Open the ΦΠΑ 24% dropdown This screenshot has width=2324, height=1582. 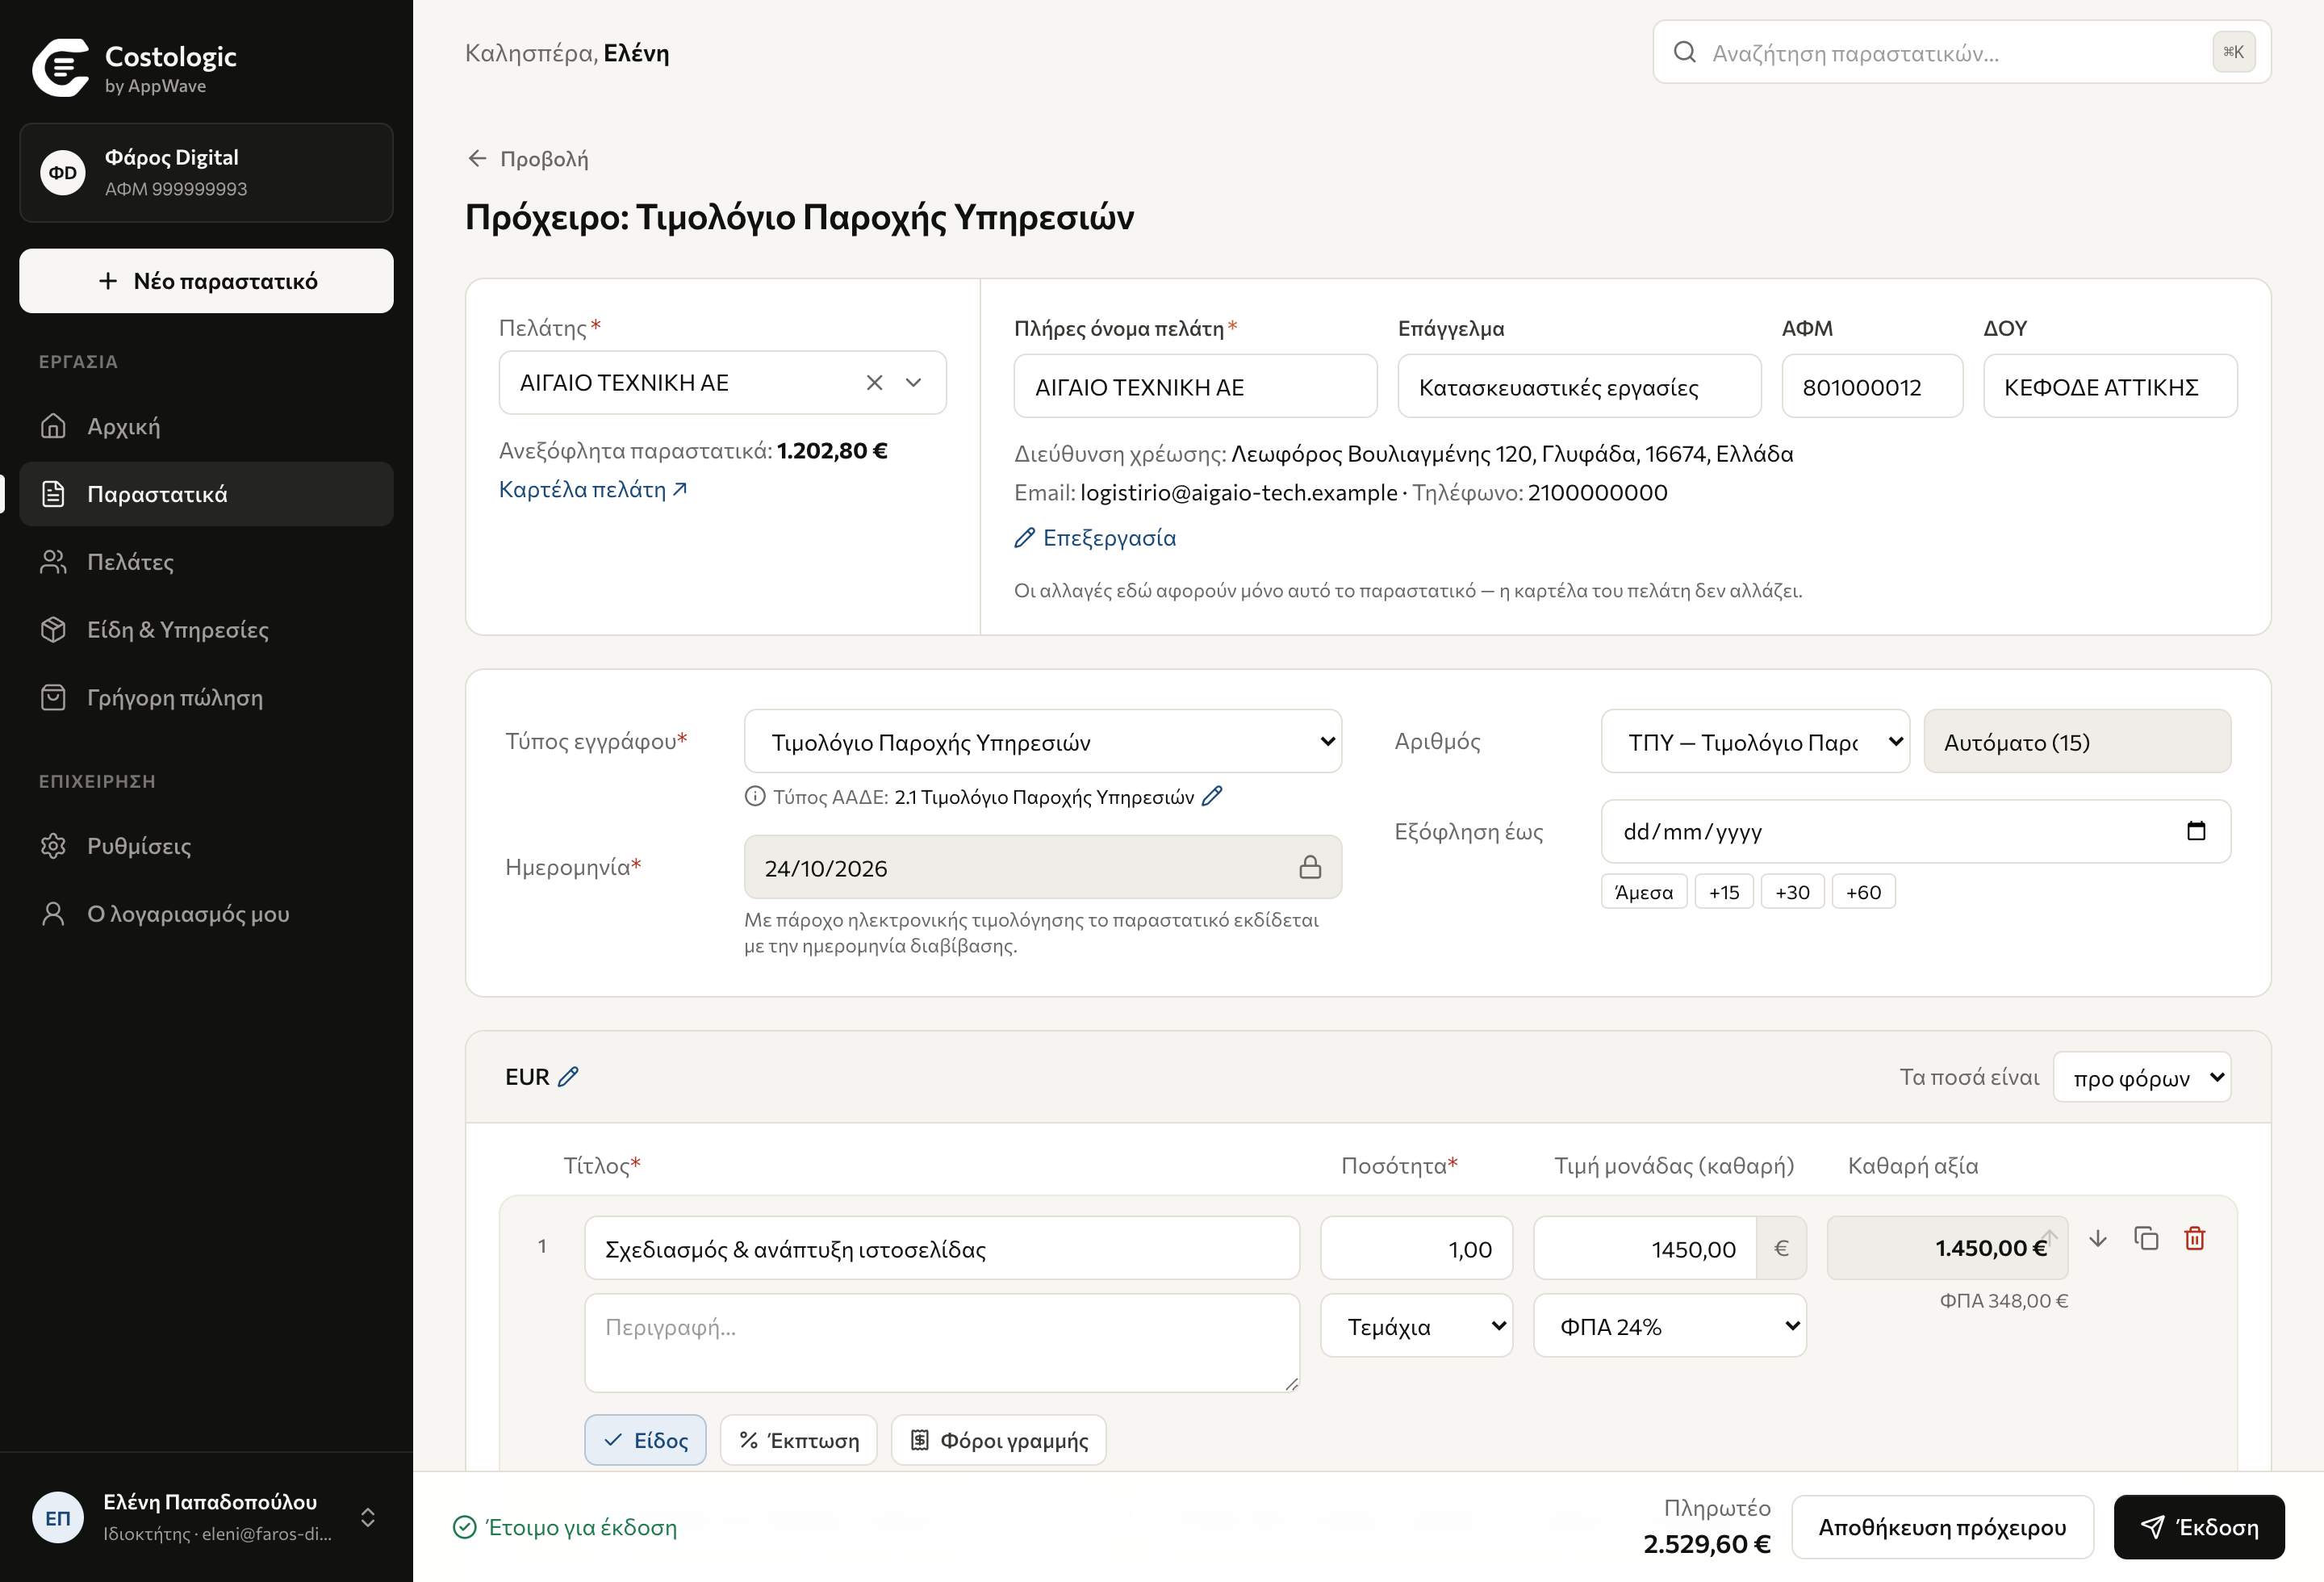[1670, 1326]
